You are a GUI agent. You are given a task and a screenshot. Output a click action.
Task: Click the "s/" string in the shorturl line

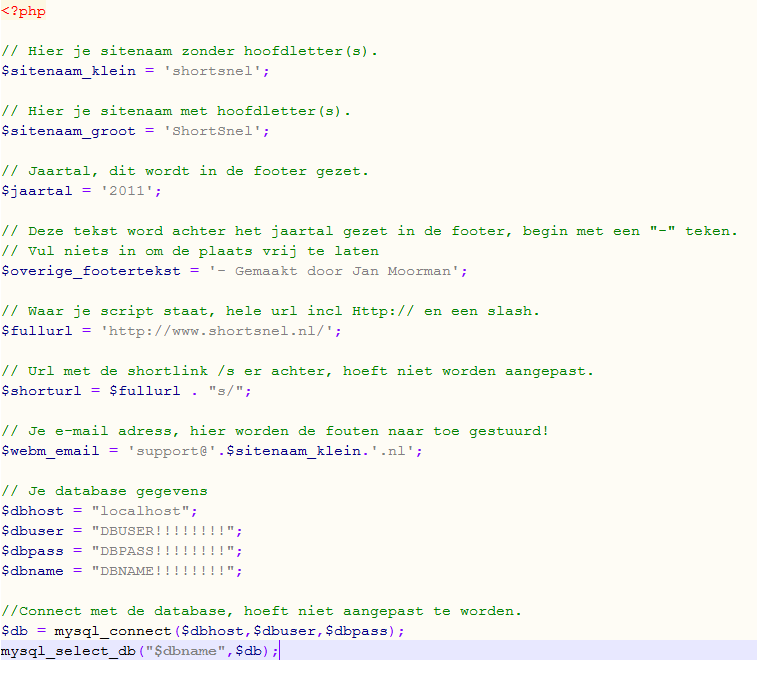coord(226,391)
